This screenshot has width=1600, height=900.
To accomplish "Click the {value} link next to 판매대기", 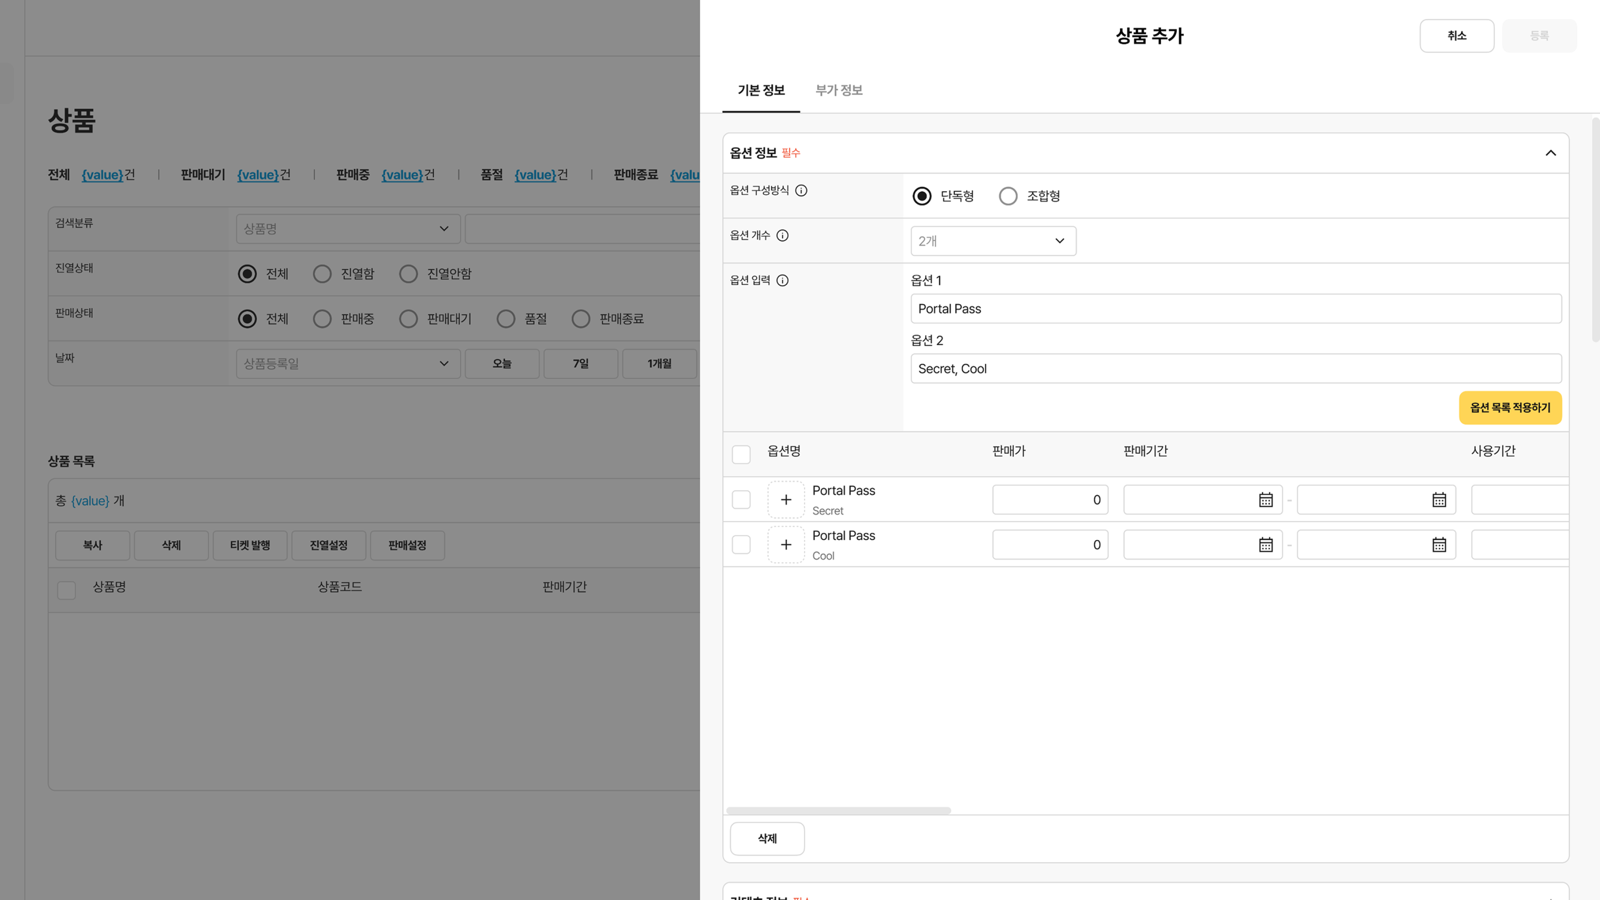I will click(257, 175).
